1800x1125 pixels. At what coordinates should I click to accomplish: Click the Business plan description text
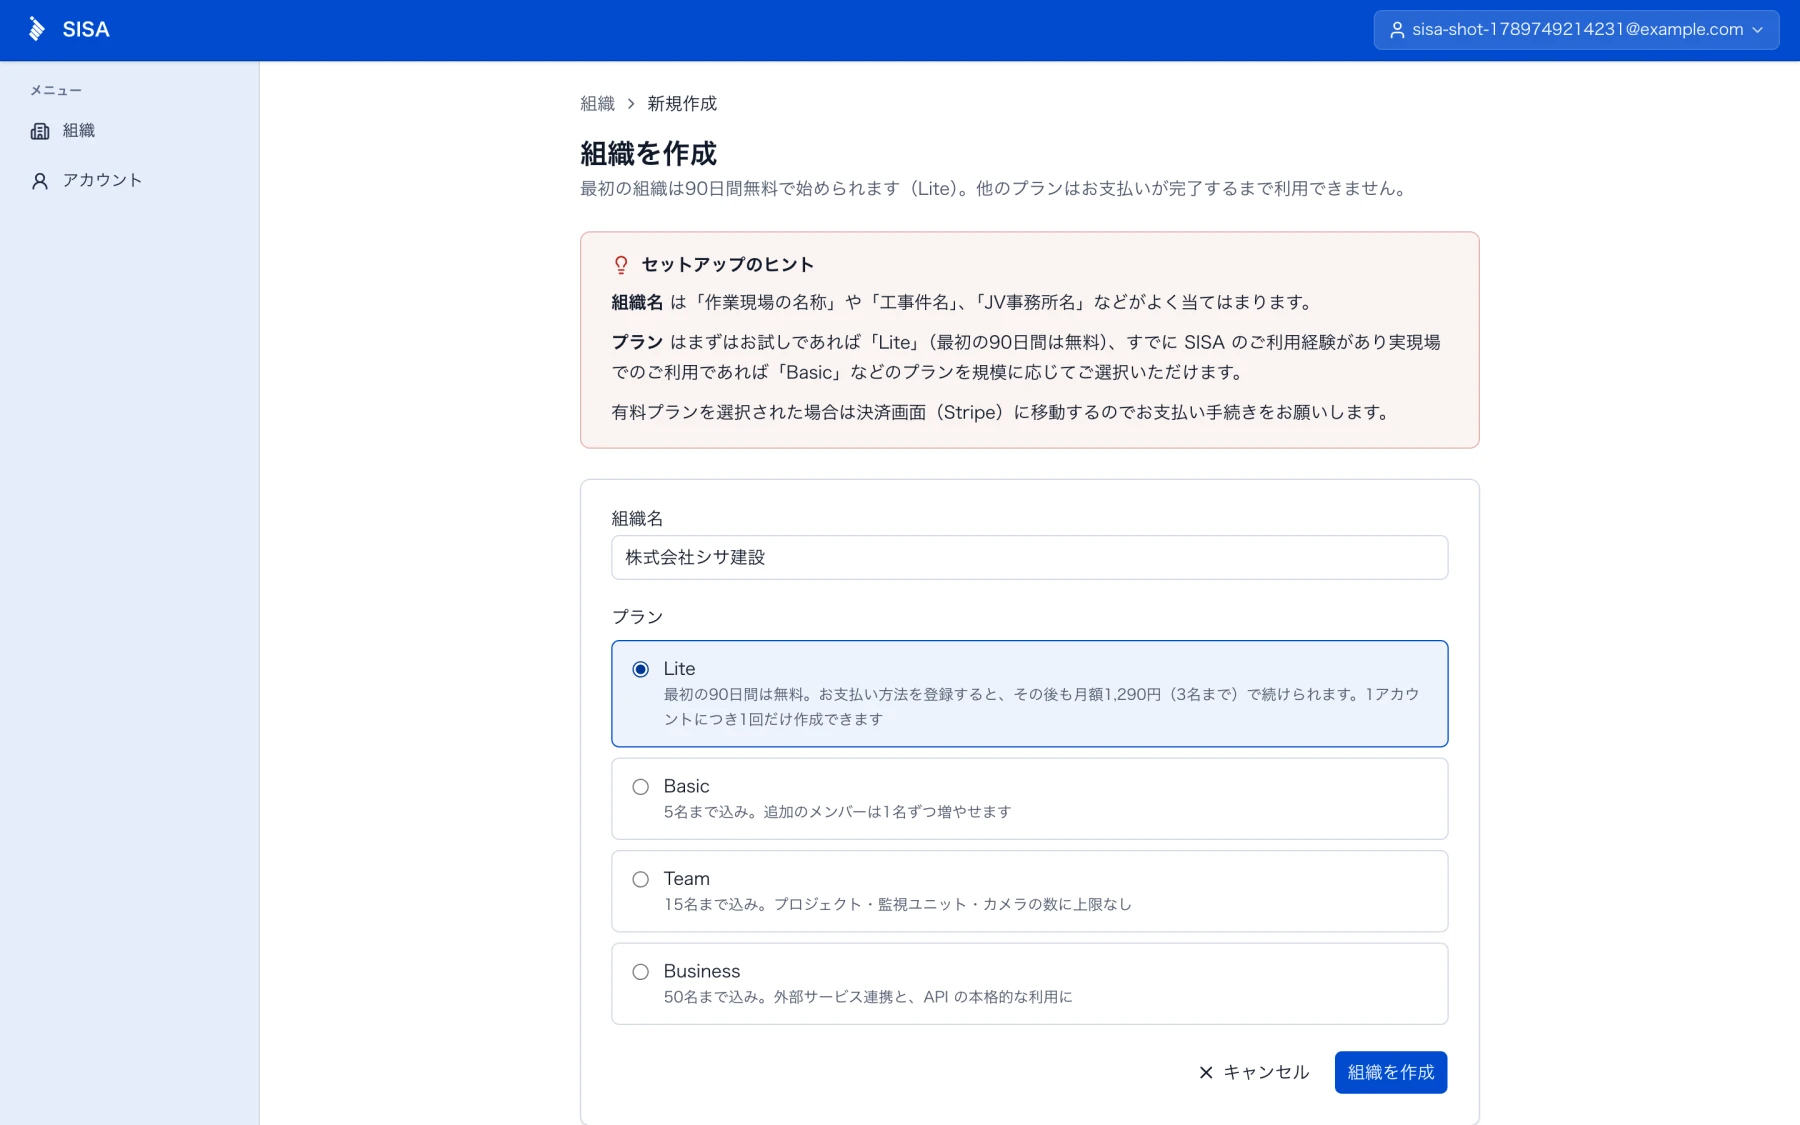[x=868, y=997]
